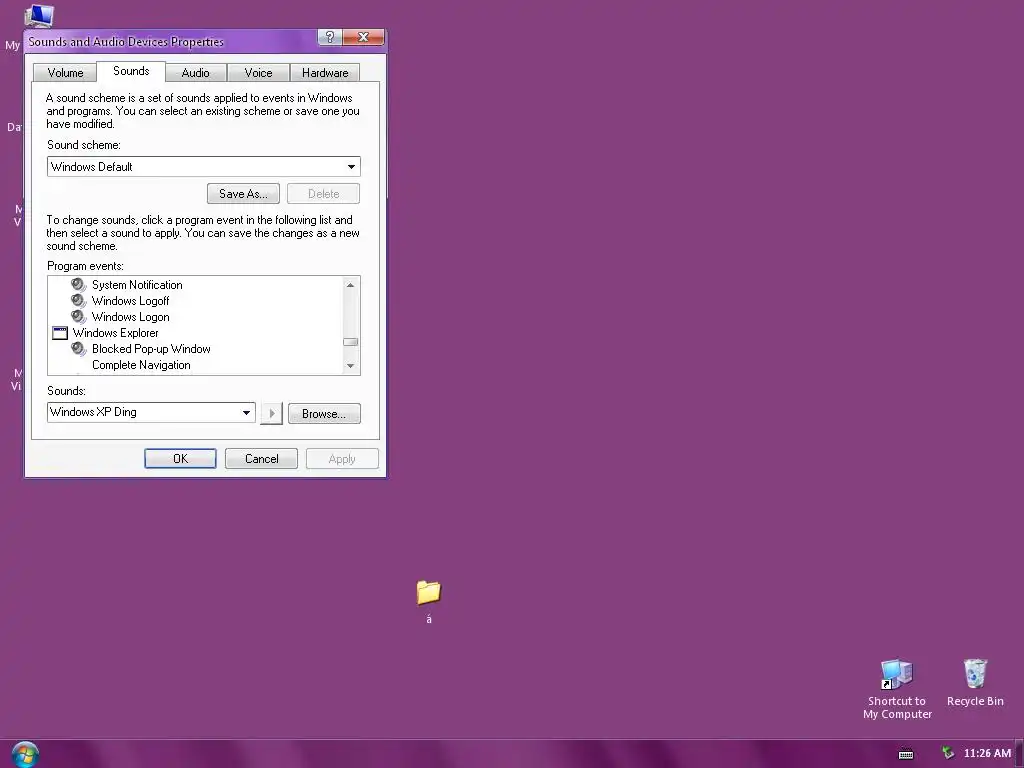Click the green network tray icon
This screenshot has width=1024, height=768.
(x=948, y=753)
